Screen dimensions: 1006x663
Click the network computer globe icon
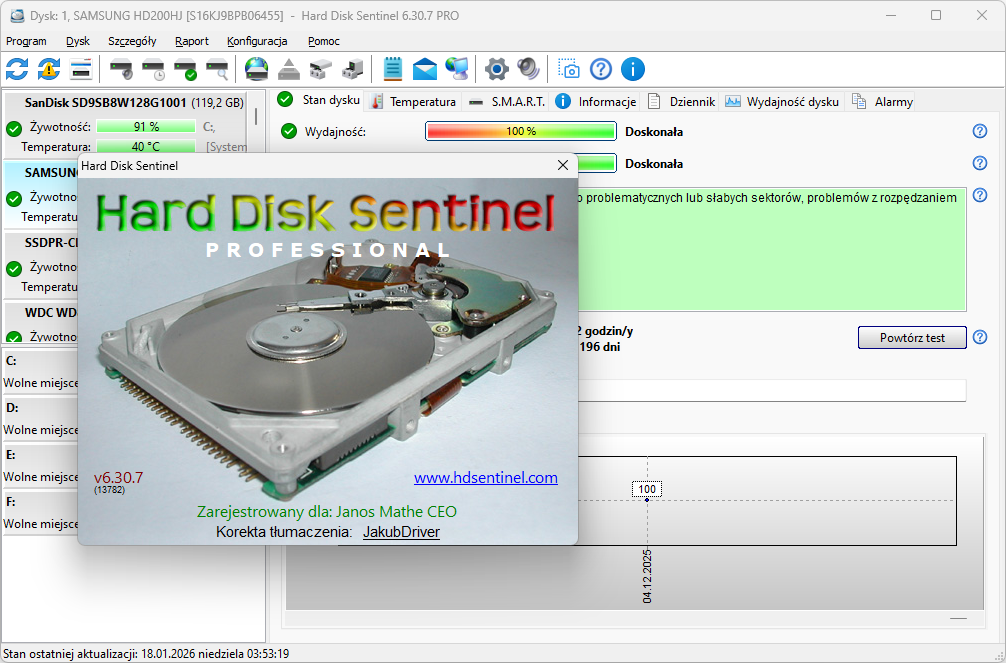point(457,69)
